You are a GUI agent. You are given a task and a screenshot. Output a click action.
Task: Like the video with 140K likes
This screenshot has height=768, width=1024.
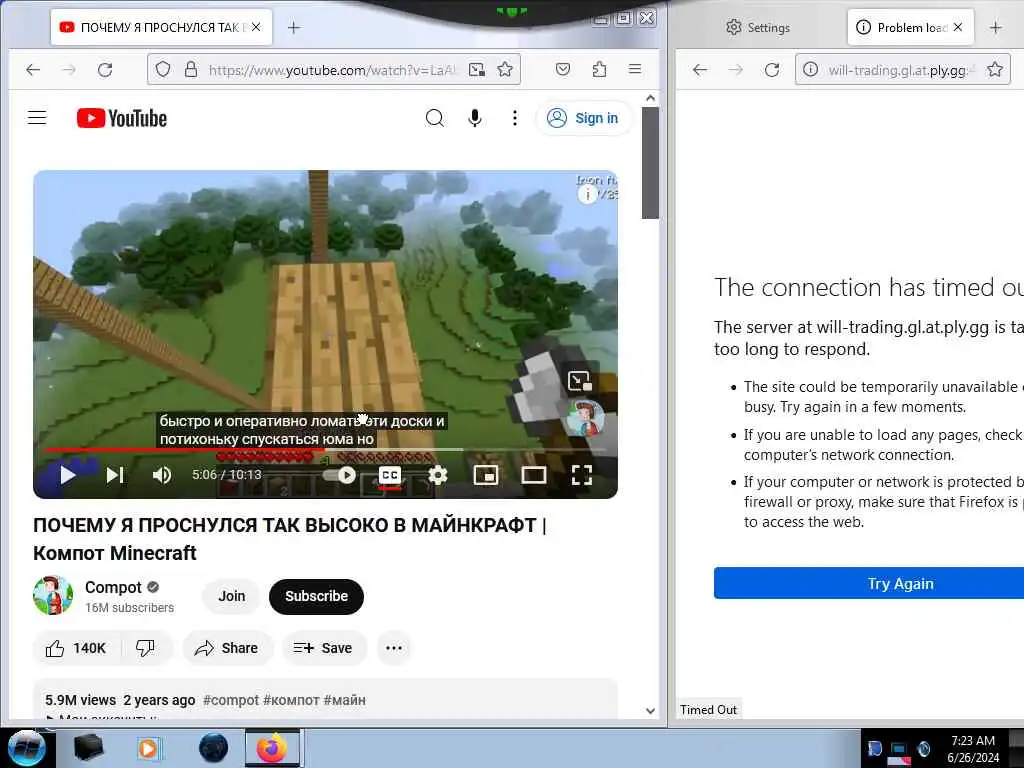pos(75,648)
